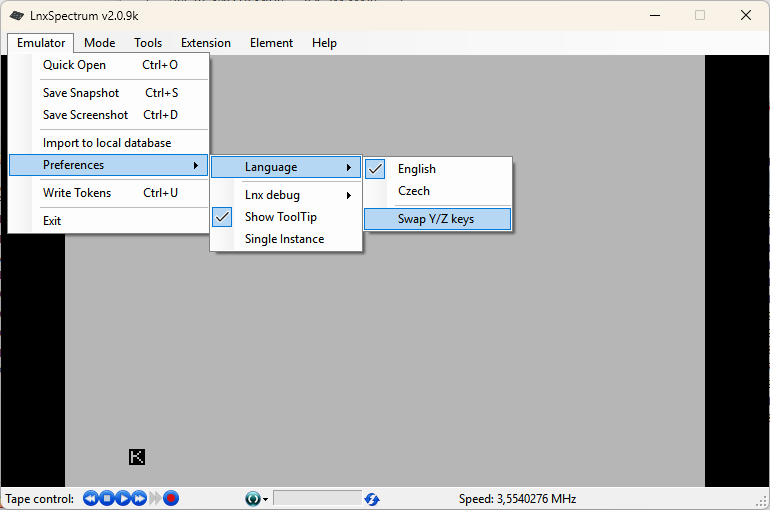The width and height of the screenshot is (770, 510).
Task: Toggle Show ToolTip option
Action: [286, 217]
